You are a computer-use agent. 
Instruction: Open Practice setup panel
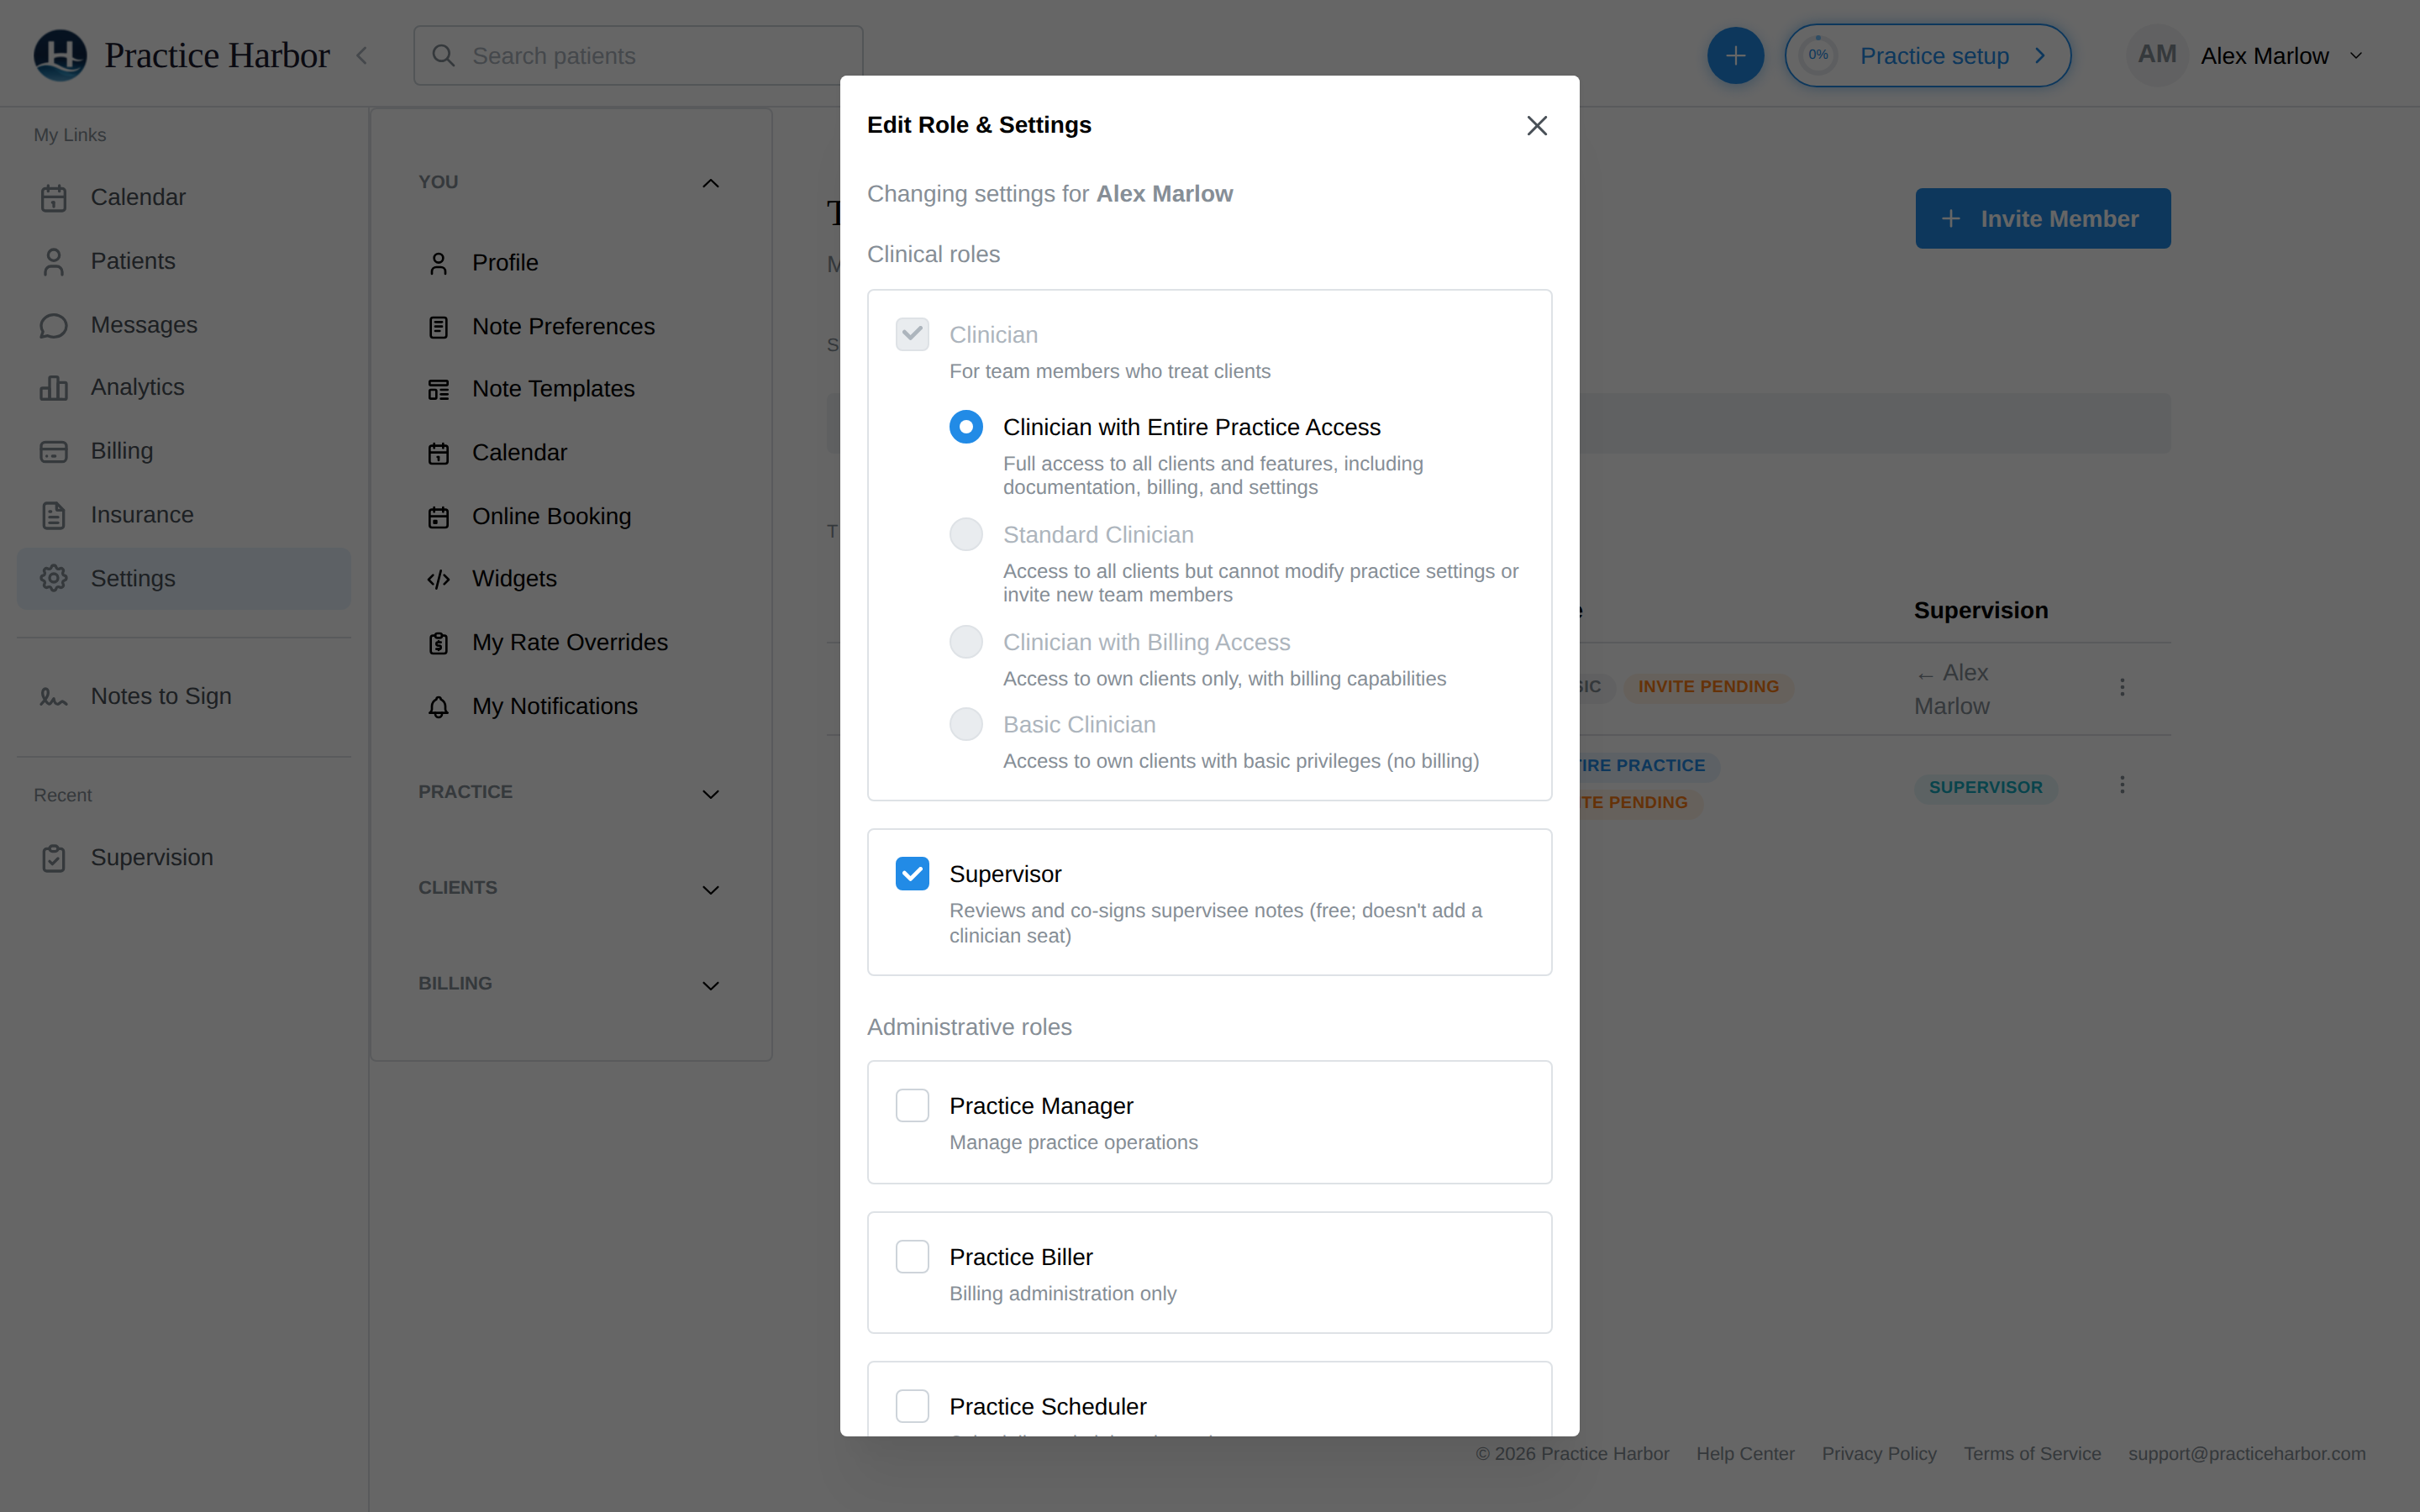pyautogui.click(x=1927, y=56)
